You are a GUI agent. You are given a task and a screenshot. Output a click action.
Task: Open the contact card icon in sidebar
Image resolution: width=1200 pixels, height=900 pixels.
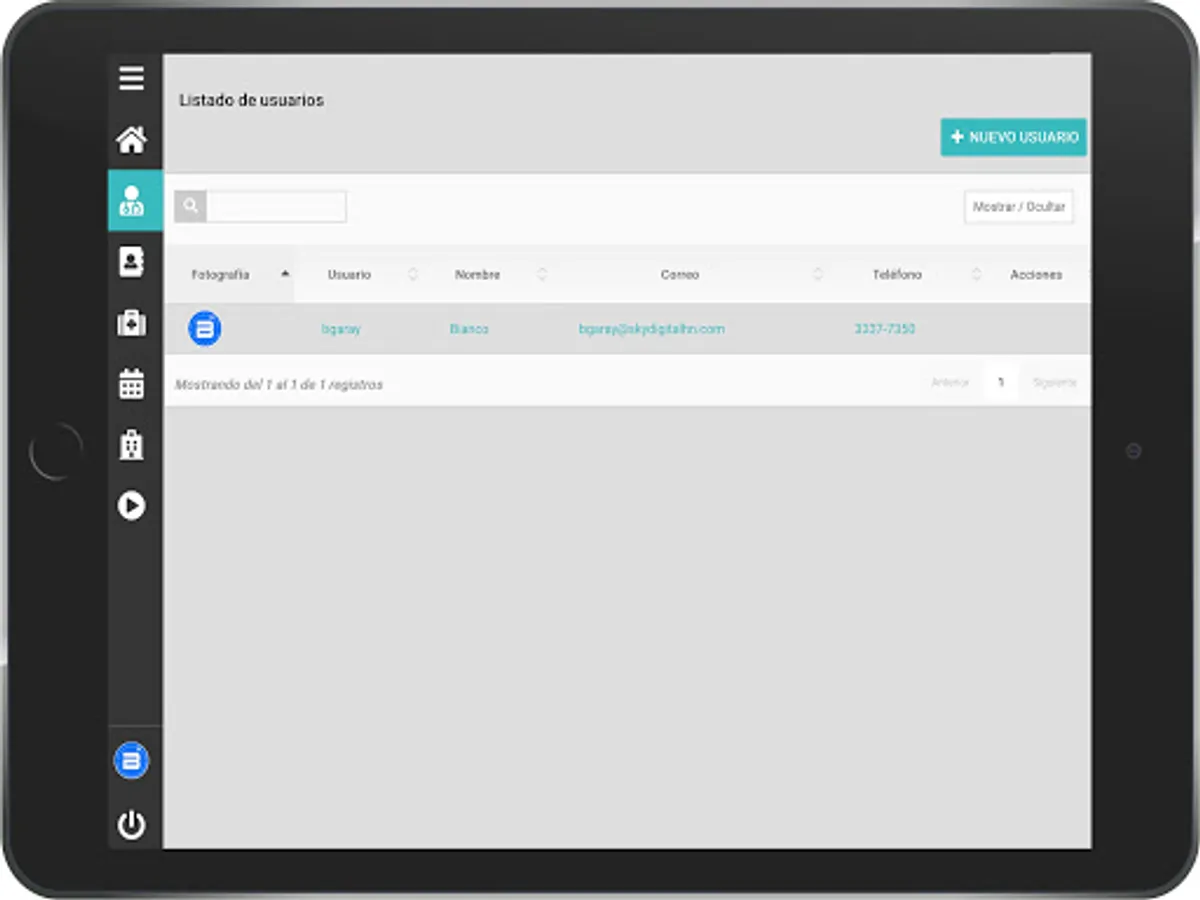[x=131, y=262]
